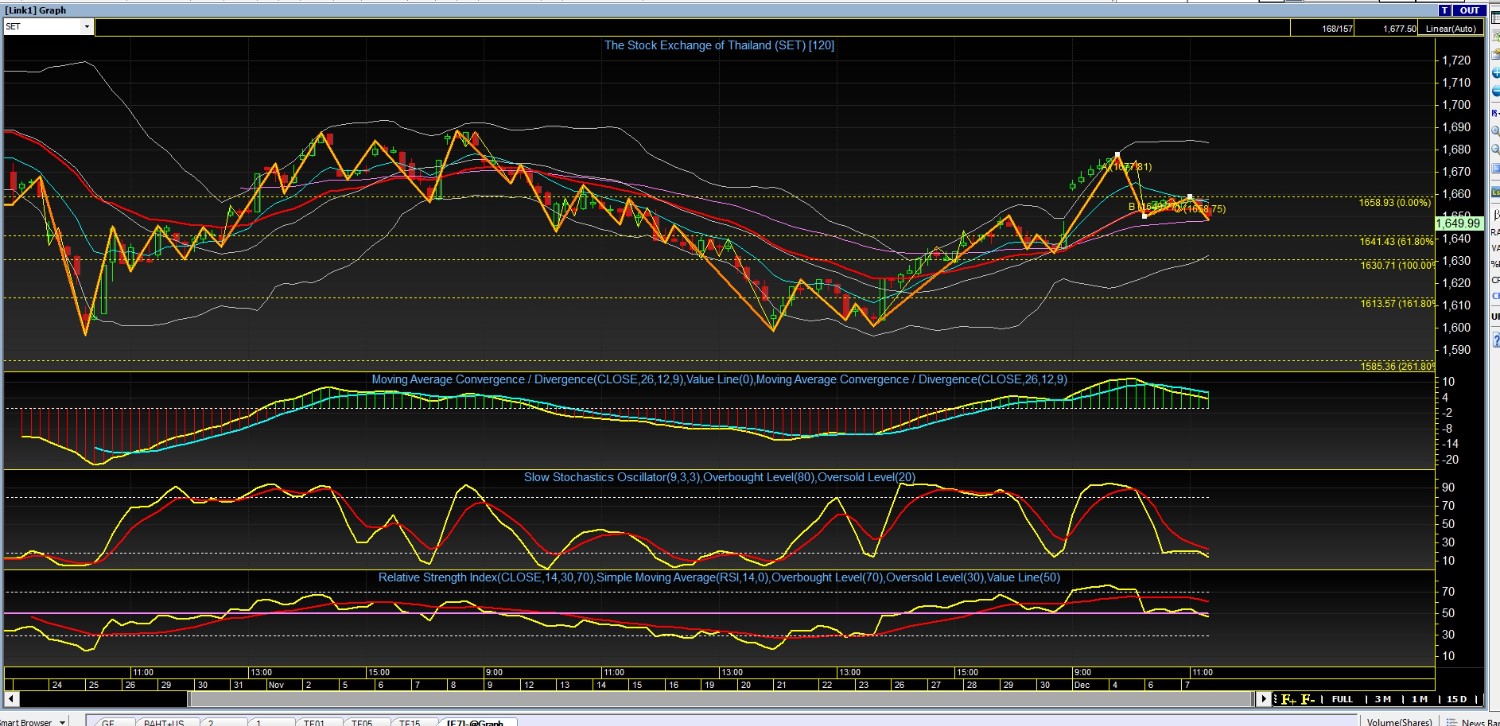Click the F- zoom out icon
1500x726 pixels.
[1307, 699]
